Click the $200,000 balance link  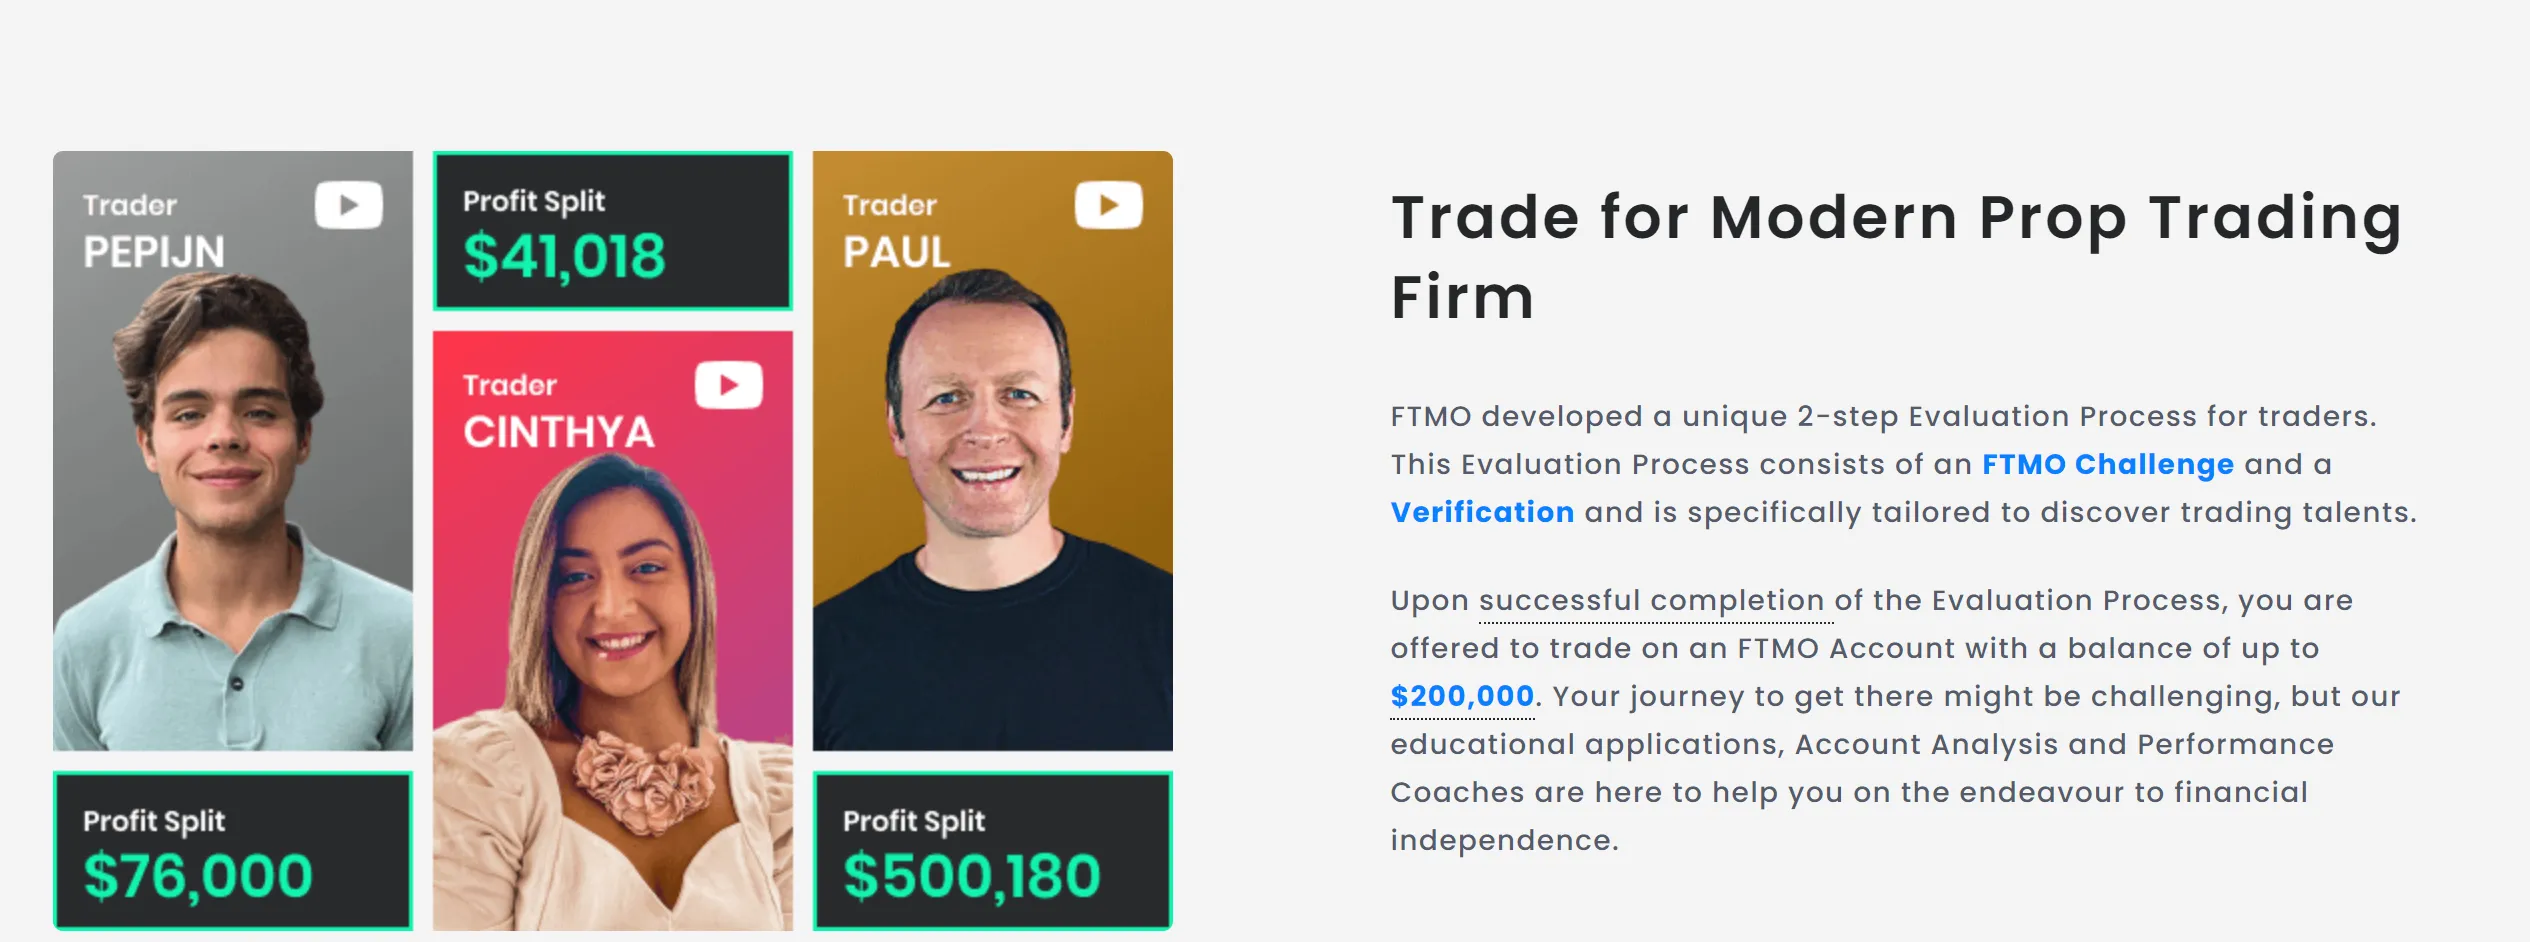click(1462, 696)
